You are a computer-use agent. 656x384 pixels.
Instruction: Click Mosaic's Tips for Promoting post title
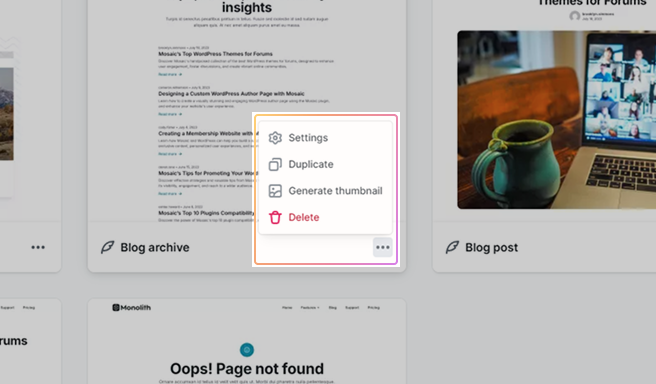tap(208, 173)
